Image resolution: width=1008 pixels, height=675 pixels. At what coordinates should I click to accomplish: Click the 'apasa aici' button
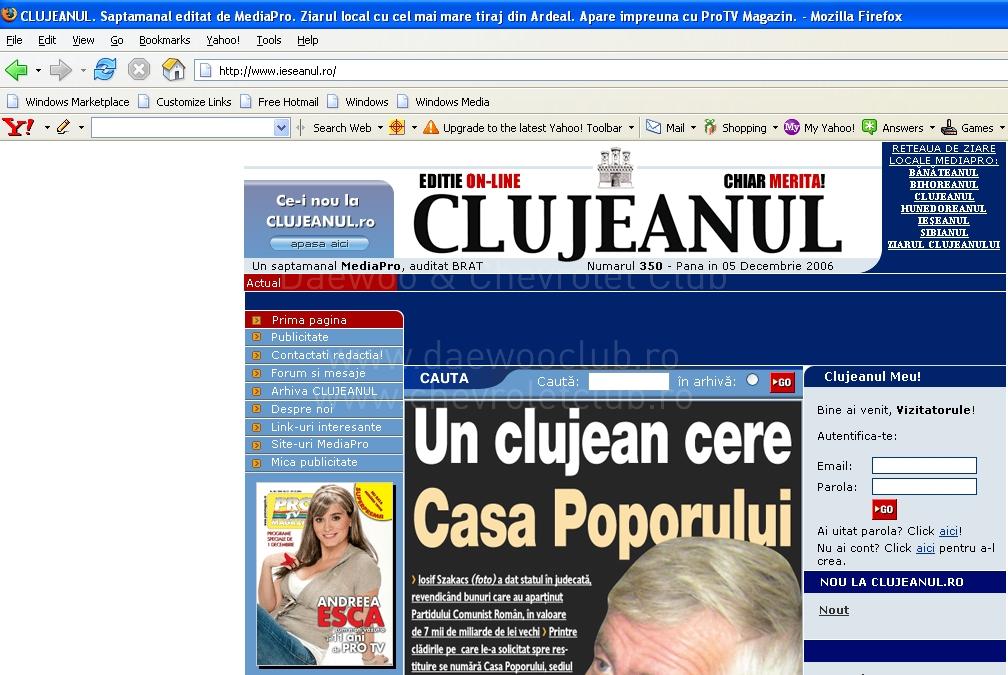pyautogui.click(x=319, y=244)
